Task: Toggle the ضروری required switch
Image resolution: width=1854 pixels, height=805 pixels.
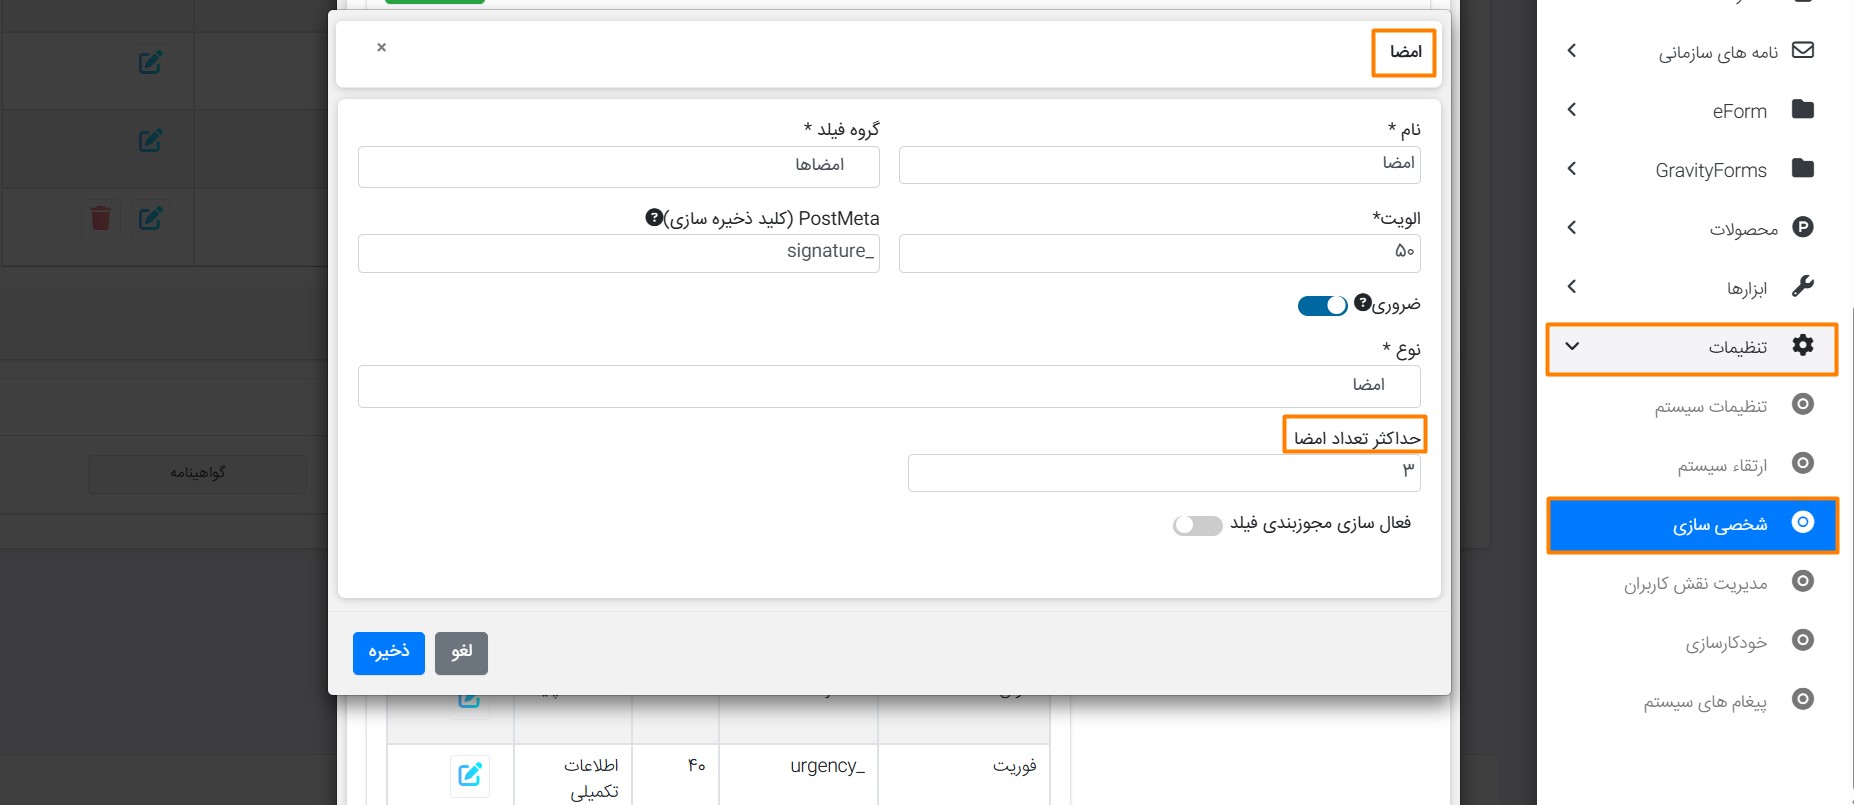Action: tap(1323, 306)
